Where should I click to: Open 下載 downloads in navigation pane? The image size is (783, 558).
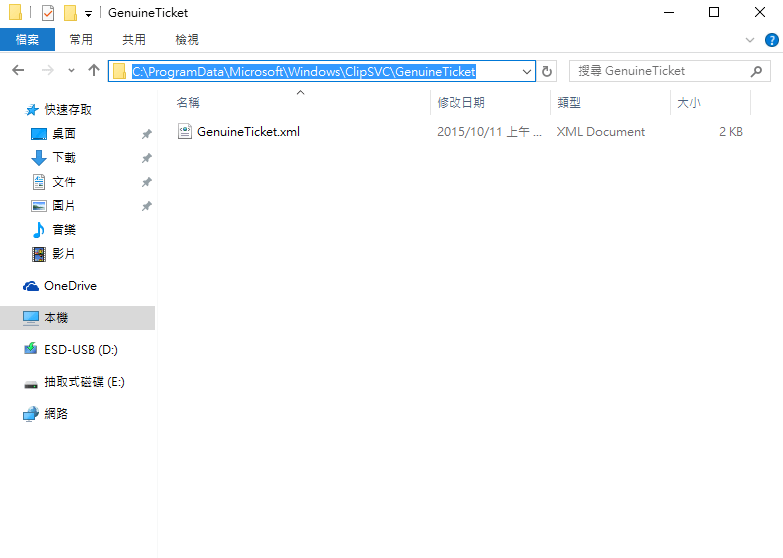point(64,157)
